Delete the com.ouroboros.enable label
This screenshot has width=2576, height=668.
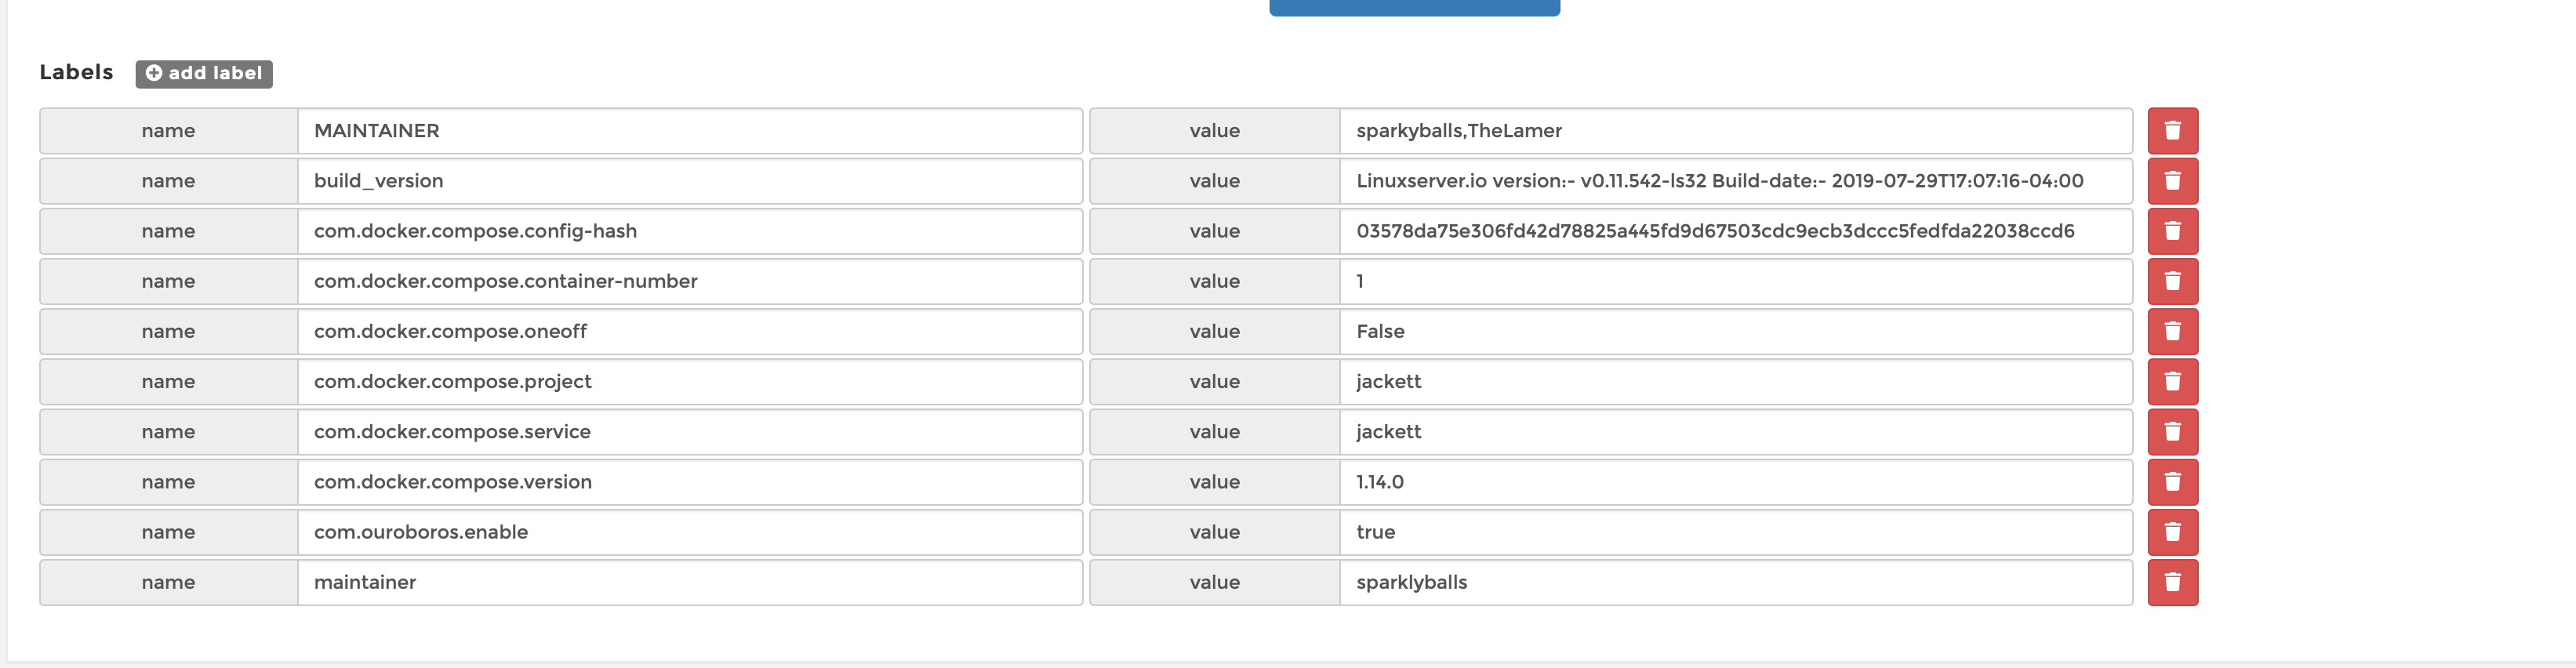[2172, 532]
